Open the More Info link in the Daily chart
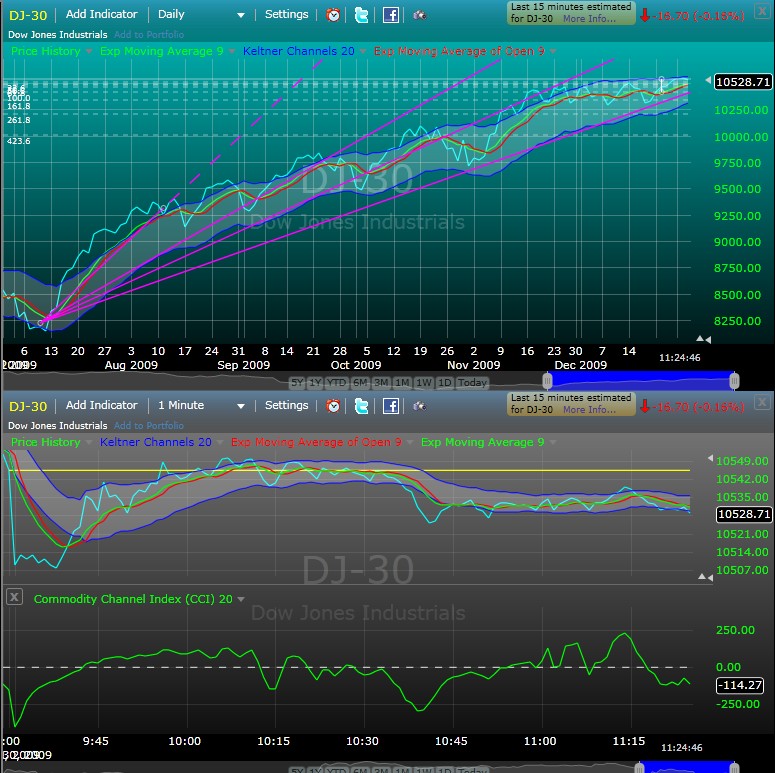The width and height of the screenshot is (775, 773). point(589,19)
